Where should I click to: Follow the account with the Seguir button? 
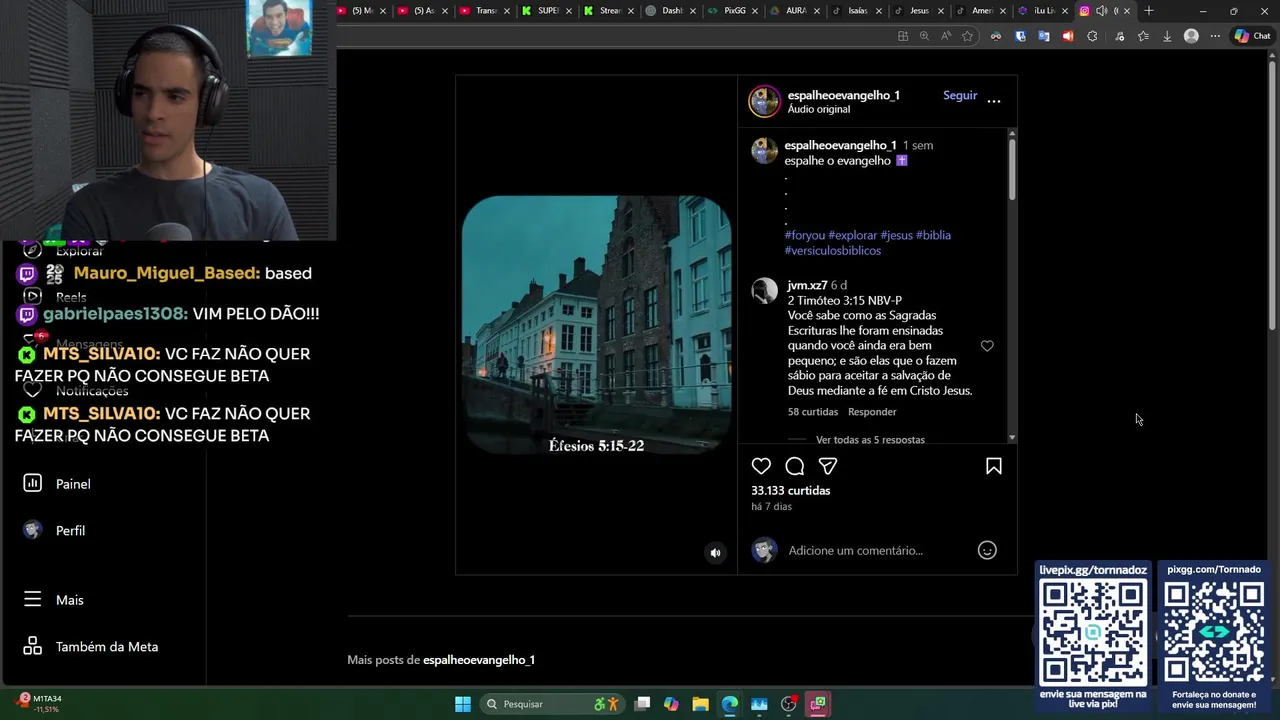(x=960, y=95)
